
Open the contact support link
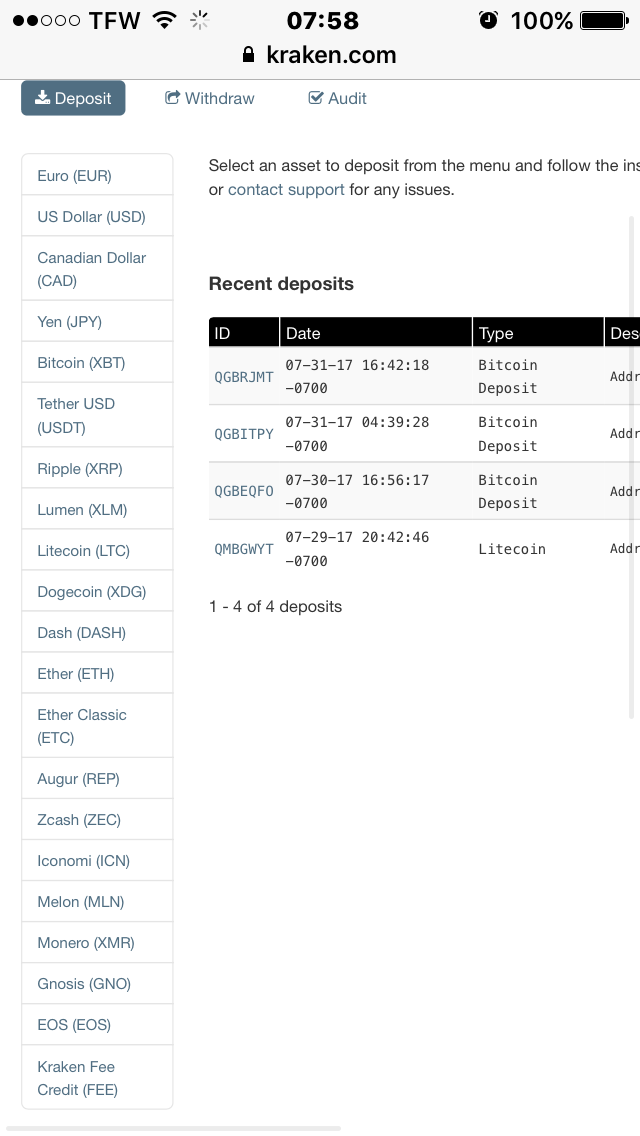click(x=286, y=189)
